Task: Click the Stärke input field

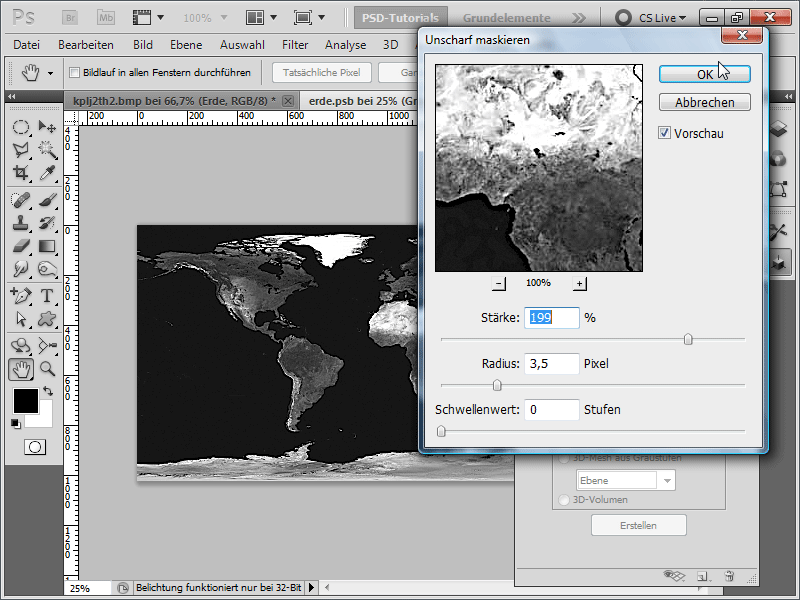Action: tap(552, 318)
